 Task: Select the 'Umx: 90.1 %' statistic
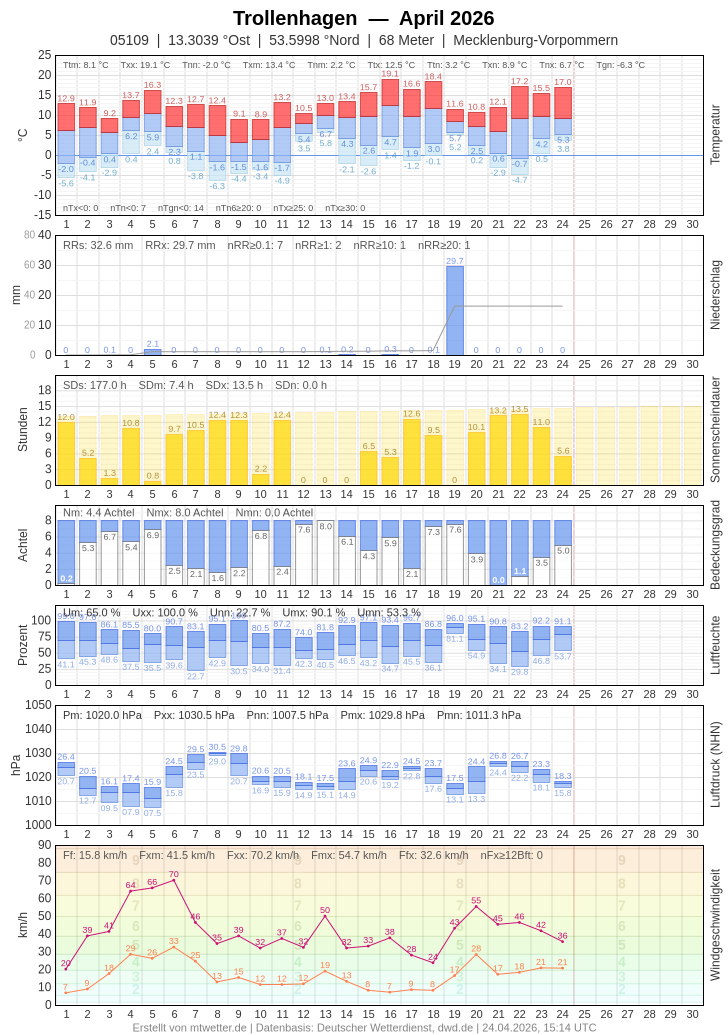coord(314,613)
